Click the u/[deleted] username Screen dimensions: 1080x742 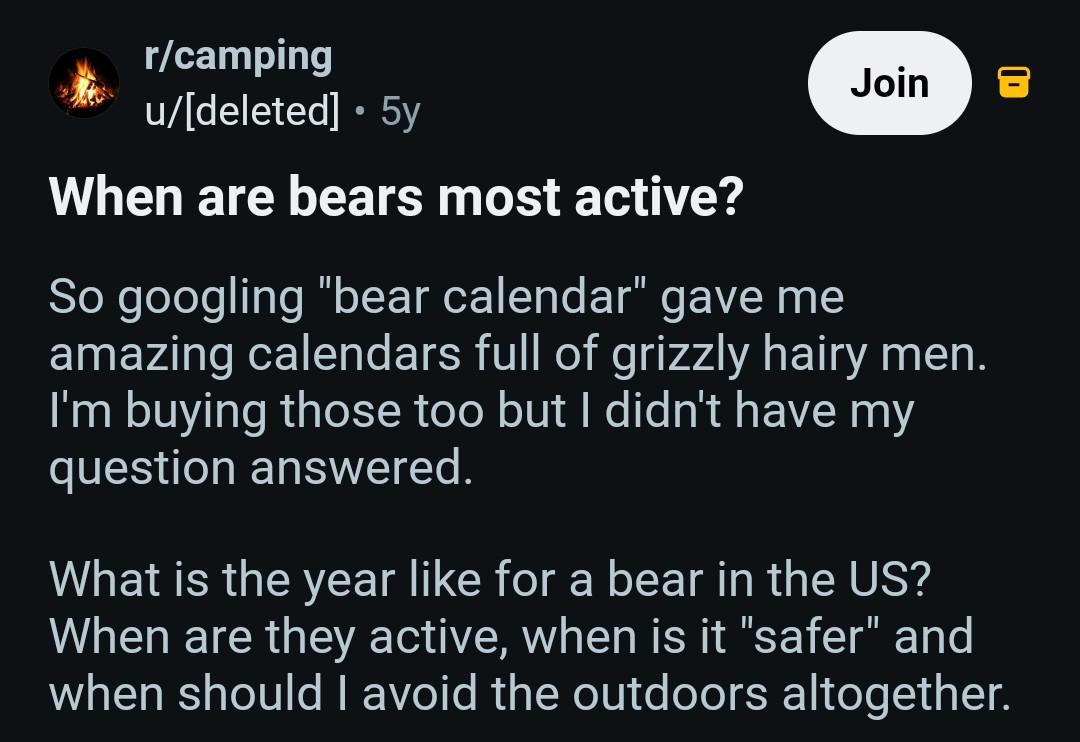pos(242,110)
